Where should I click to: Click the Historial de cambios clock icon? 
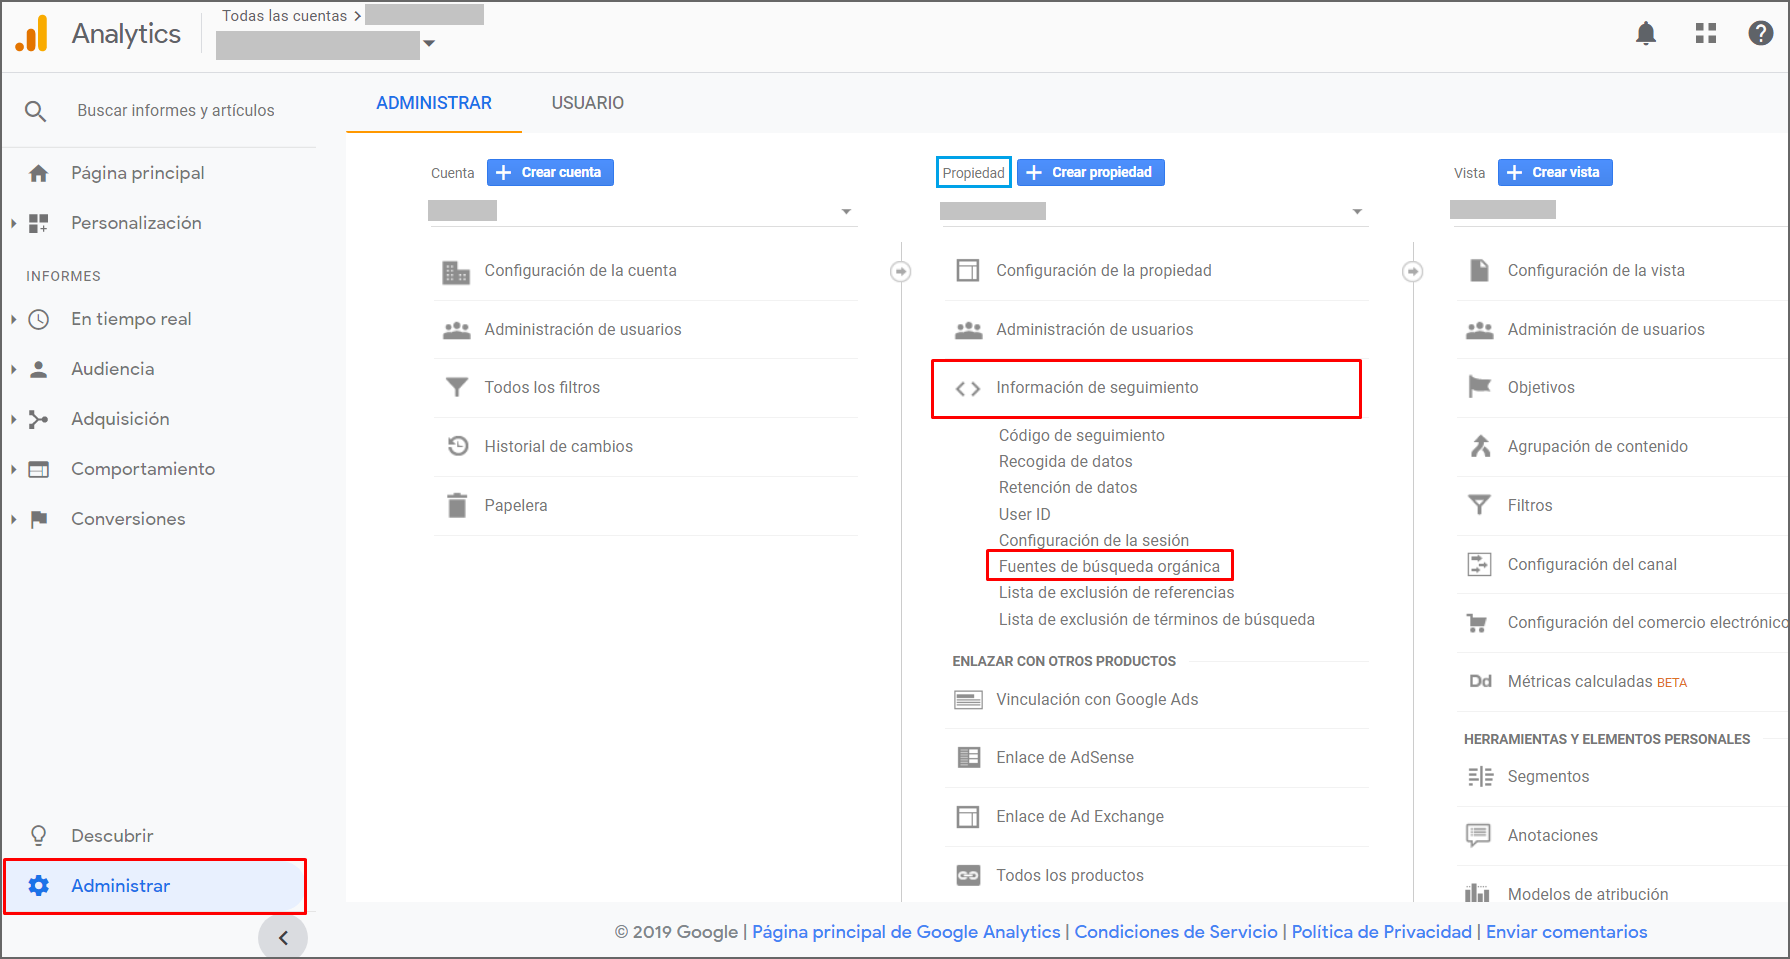(x=457, y=447)
